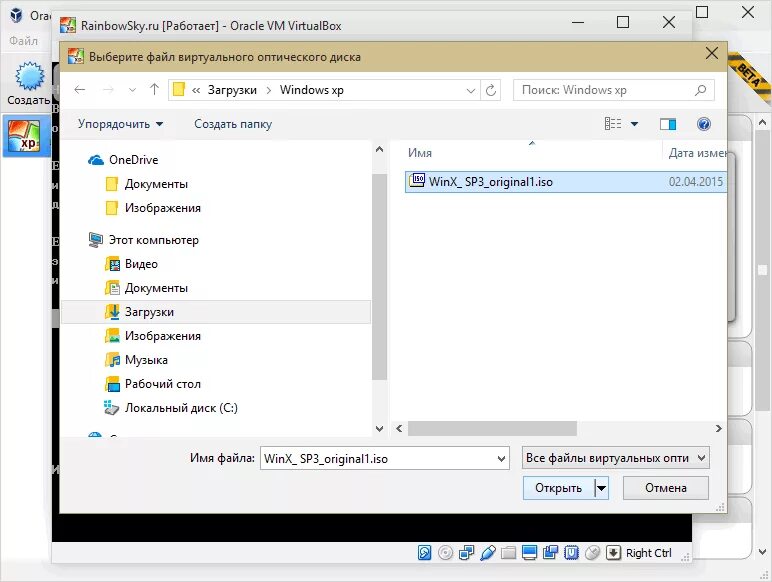
Task: Go back with the left arrow navigation button
Action: click(x=80, y=90)
